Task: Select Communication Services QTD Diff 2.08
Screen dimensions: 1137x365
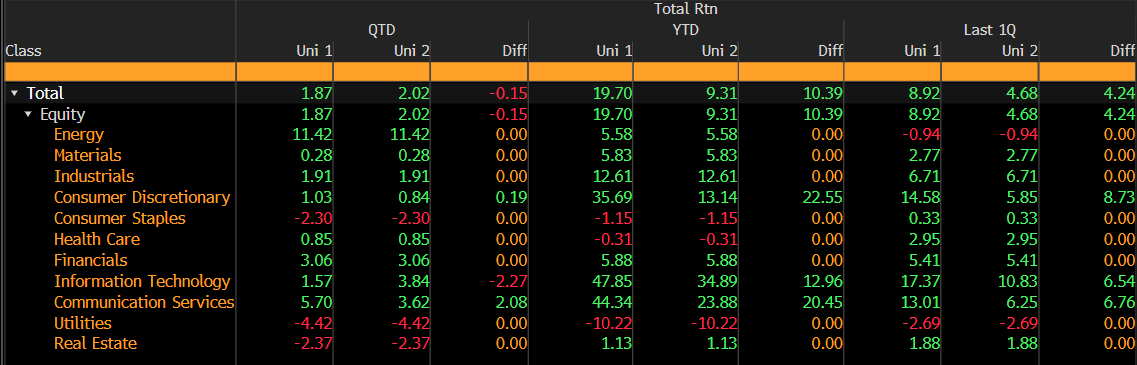Action: tap(512, 303)
